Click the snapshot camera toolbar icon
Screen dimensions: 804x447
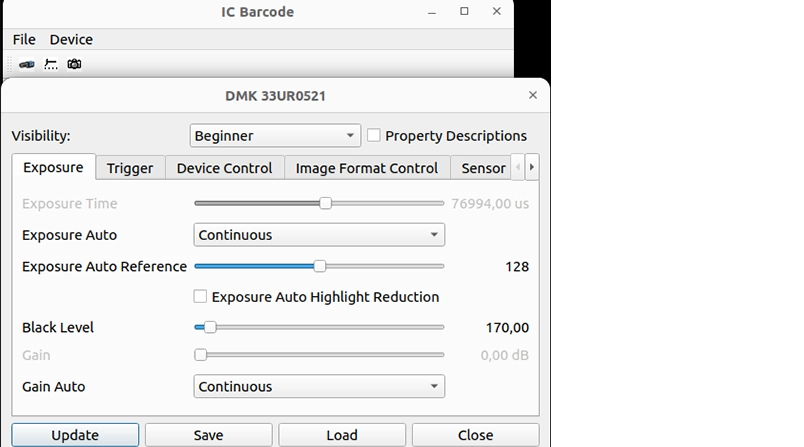(x=74, y=64)
